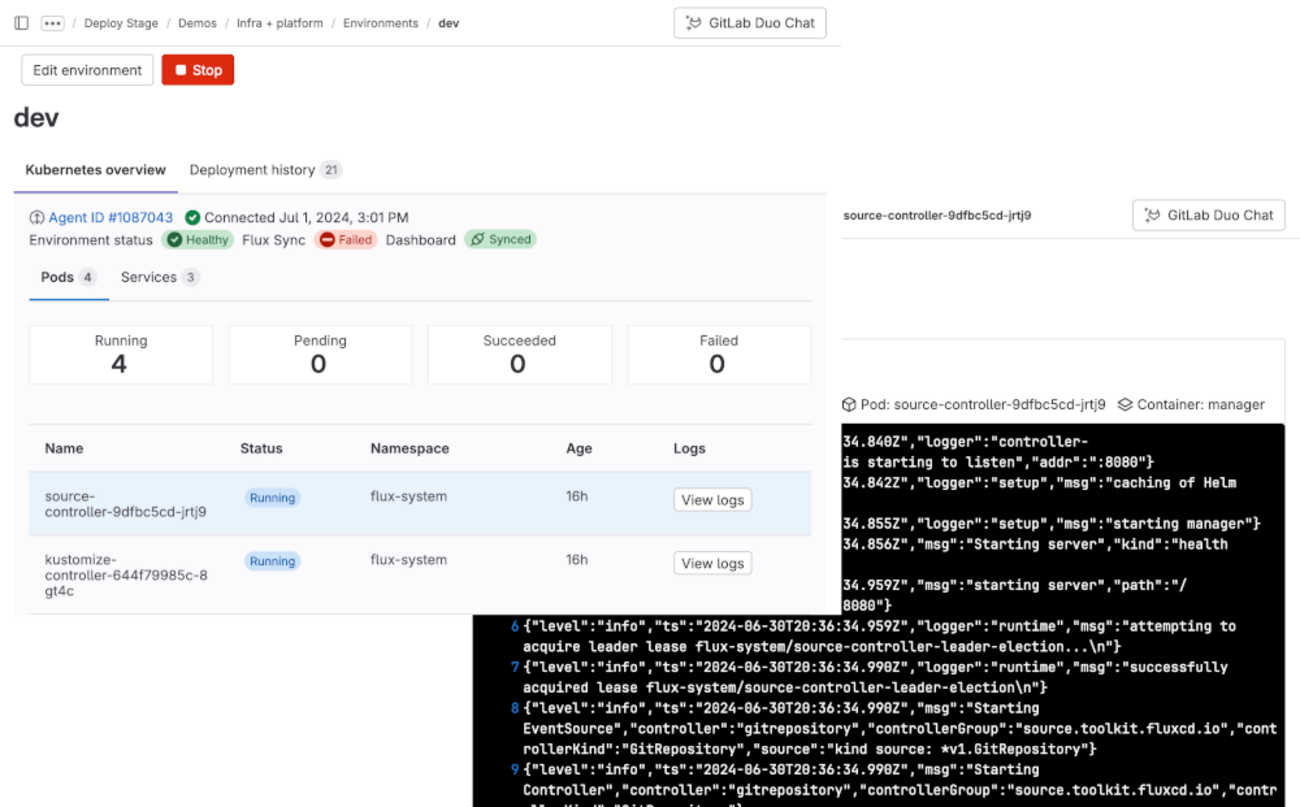This screenshot has height=807, width=1300.
Task: Click the Status column header
Action: click(261, 449)
